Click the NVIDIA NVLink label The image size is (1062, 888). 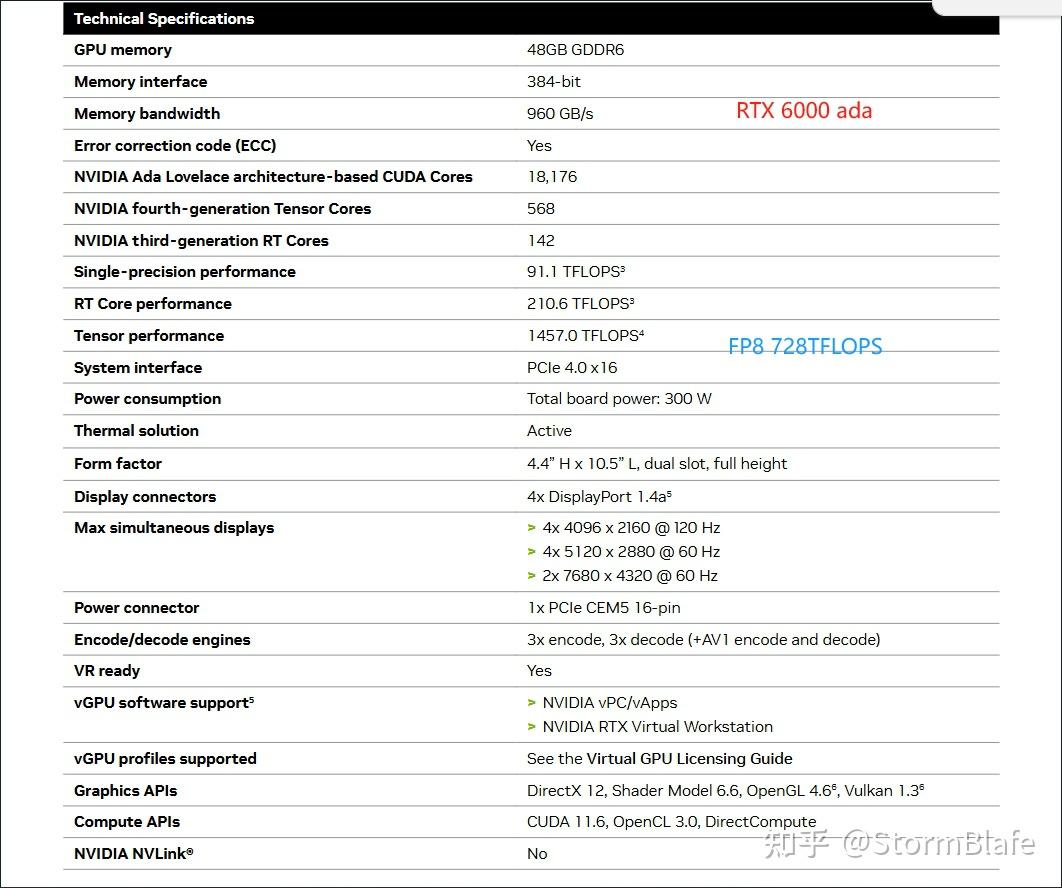pyautogui.click(x=133, y=854)
